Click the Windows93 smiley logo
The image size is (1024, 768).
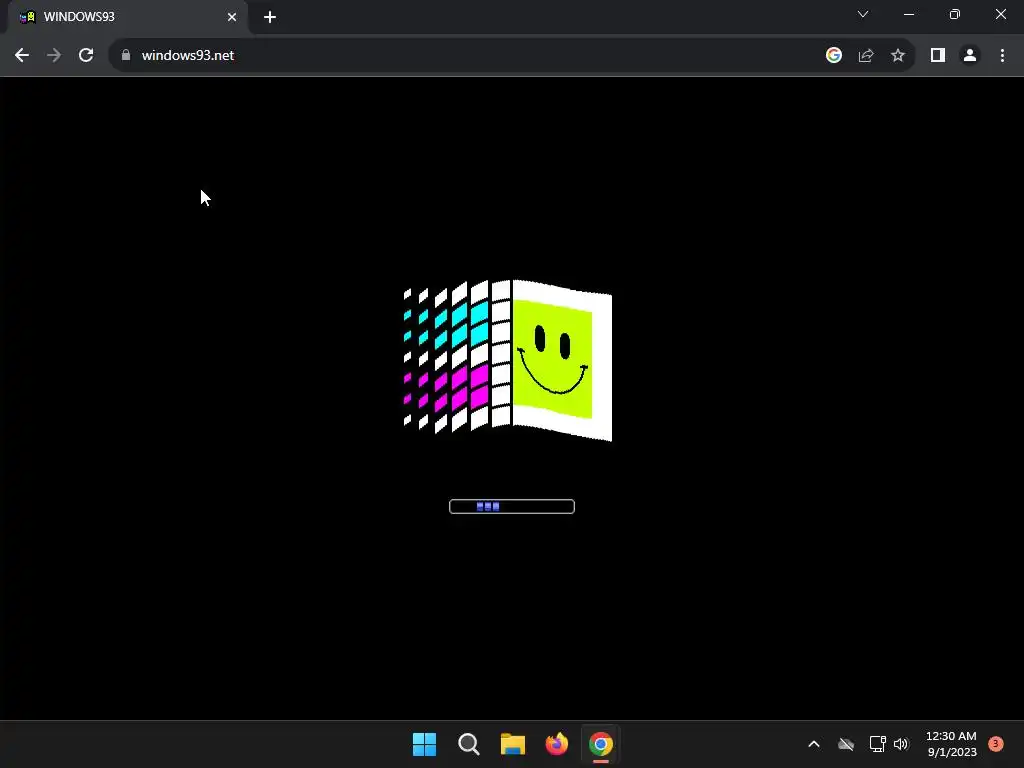click(x=507, y=360)
